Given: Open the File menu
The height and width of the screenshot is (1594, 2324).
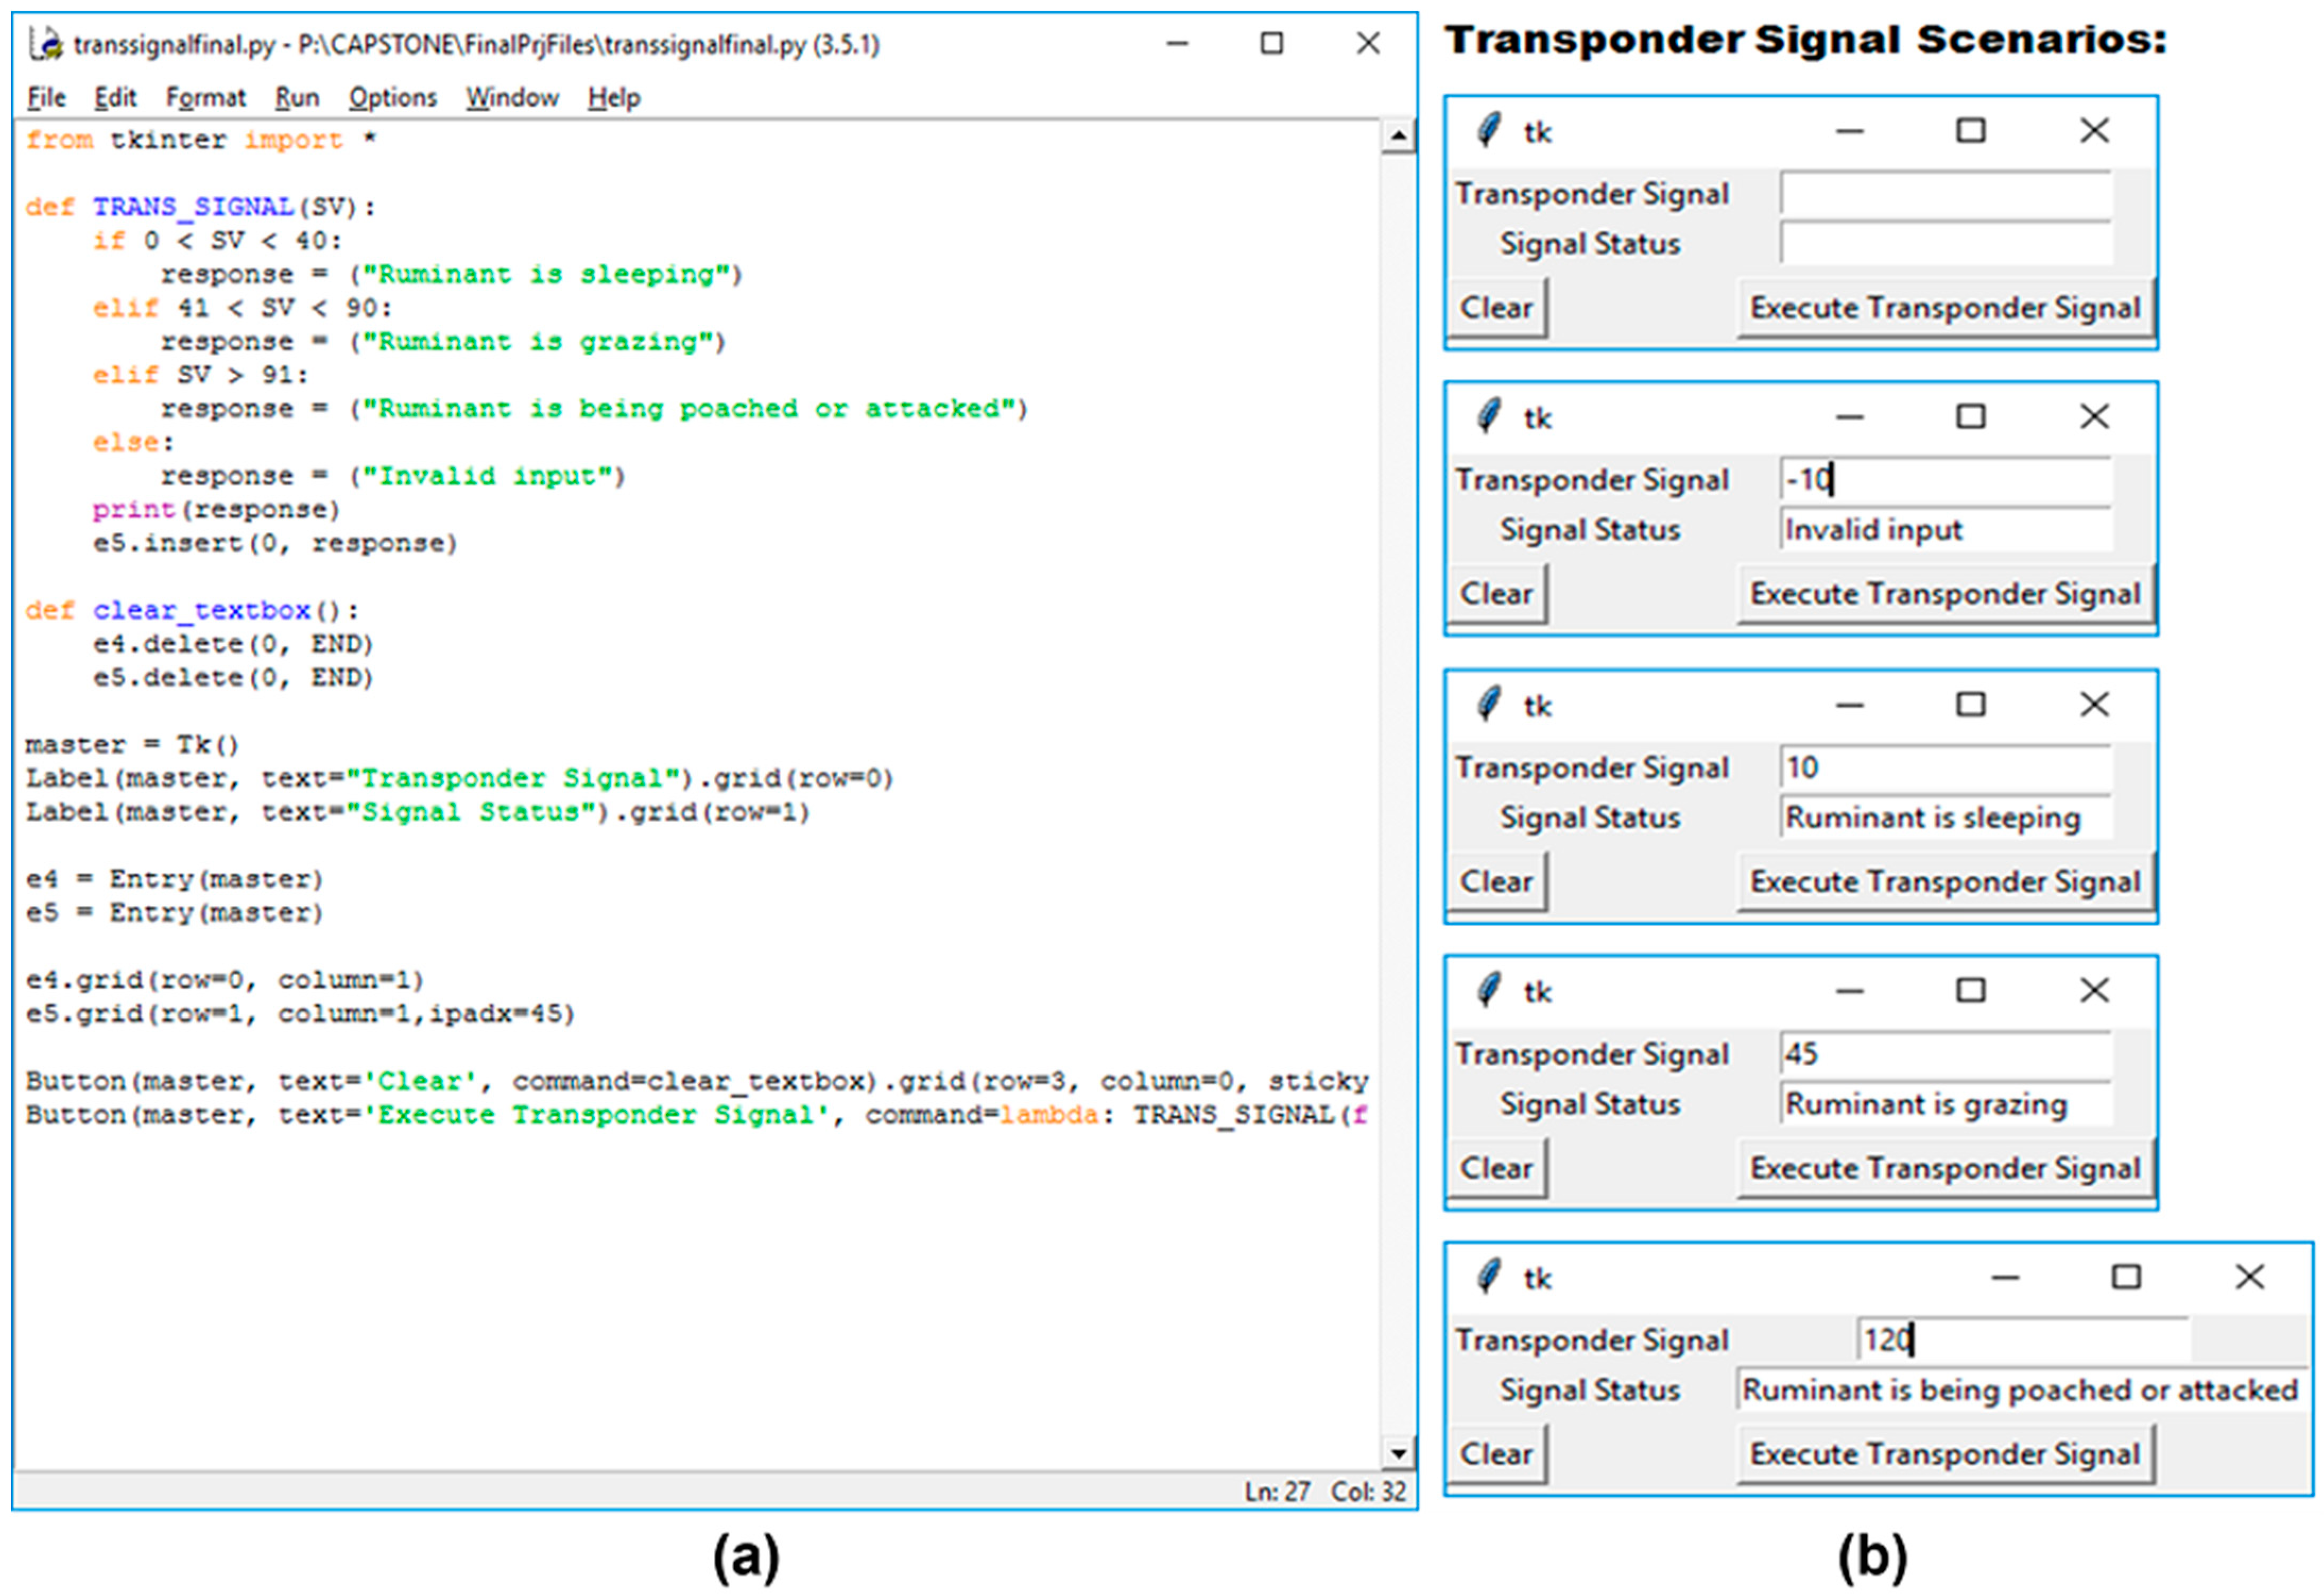Looking at the screenshot, I should pyautogui.click(x=46, y=97).
